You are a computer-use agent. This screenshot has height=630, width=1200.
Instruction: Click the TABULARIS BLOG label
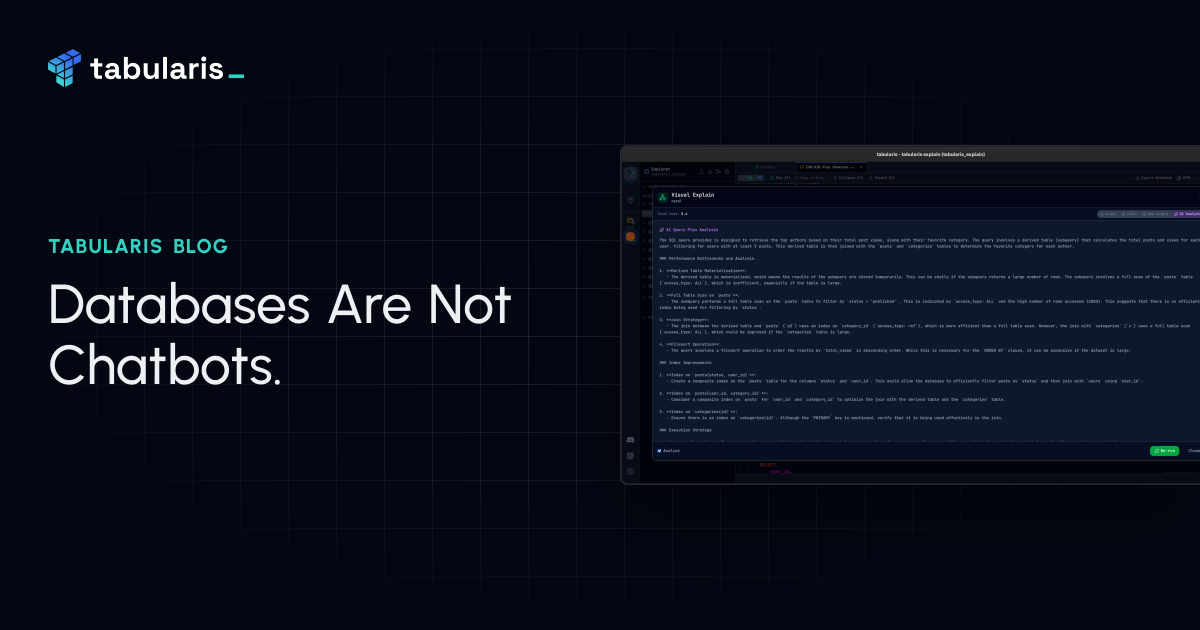(138, 246)
